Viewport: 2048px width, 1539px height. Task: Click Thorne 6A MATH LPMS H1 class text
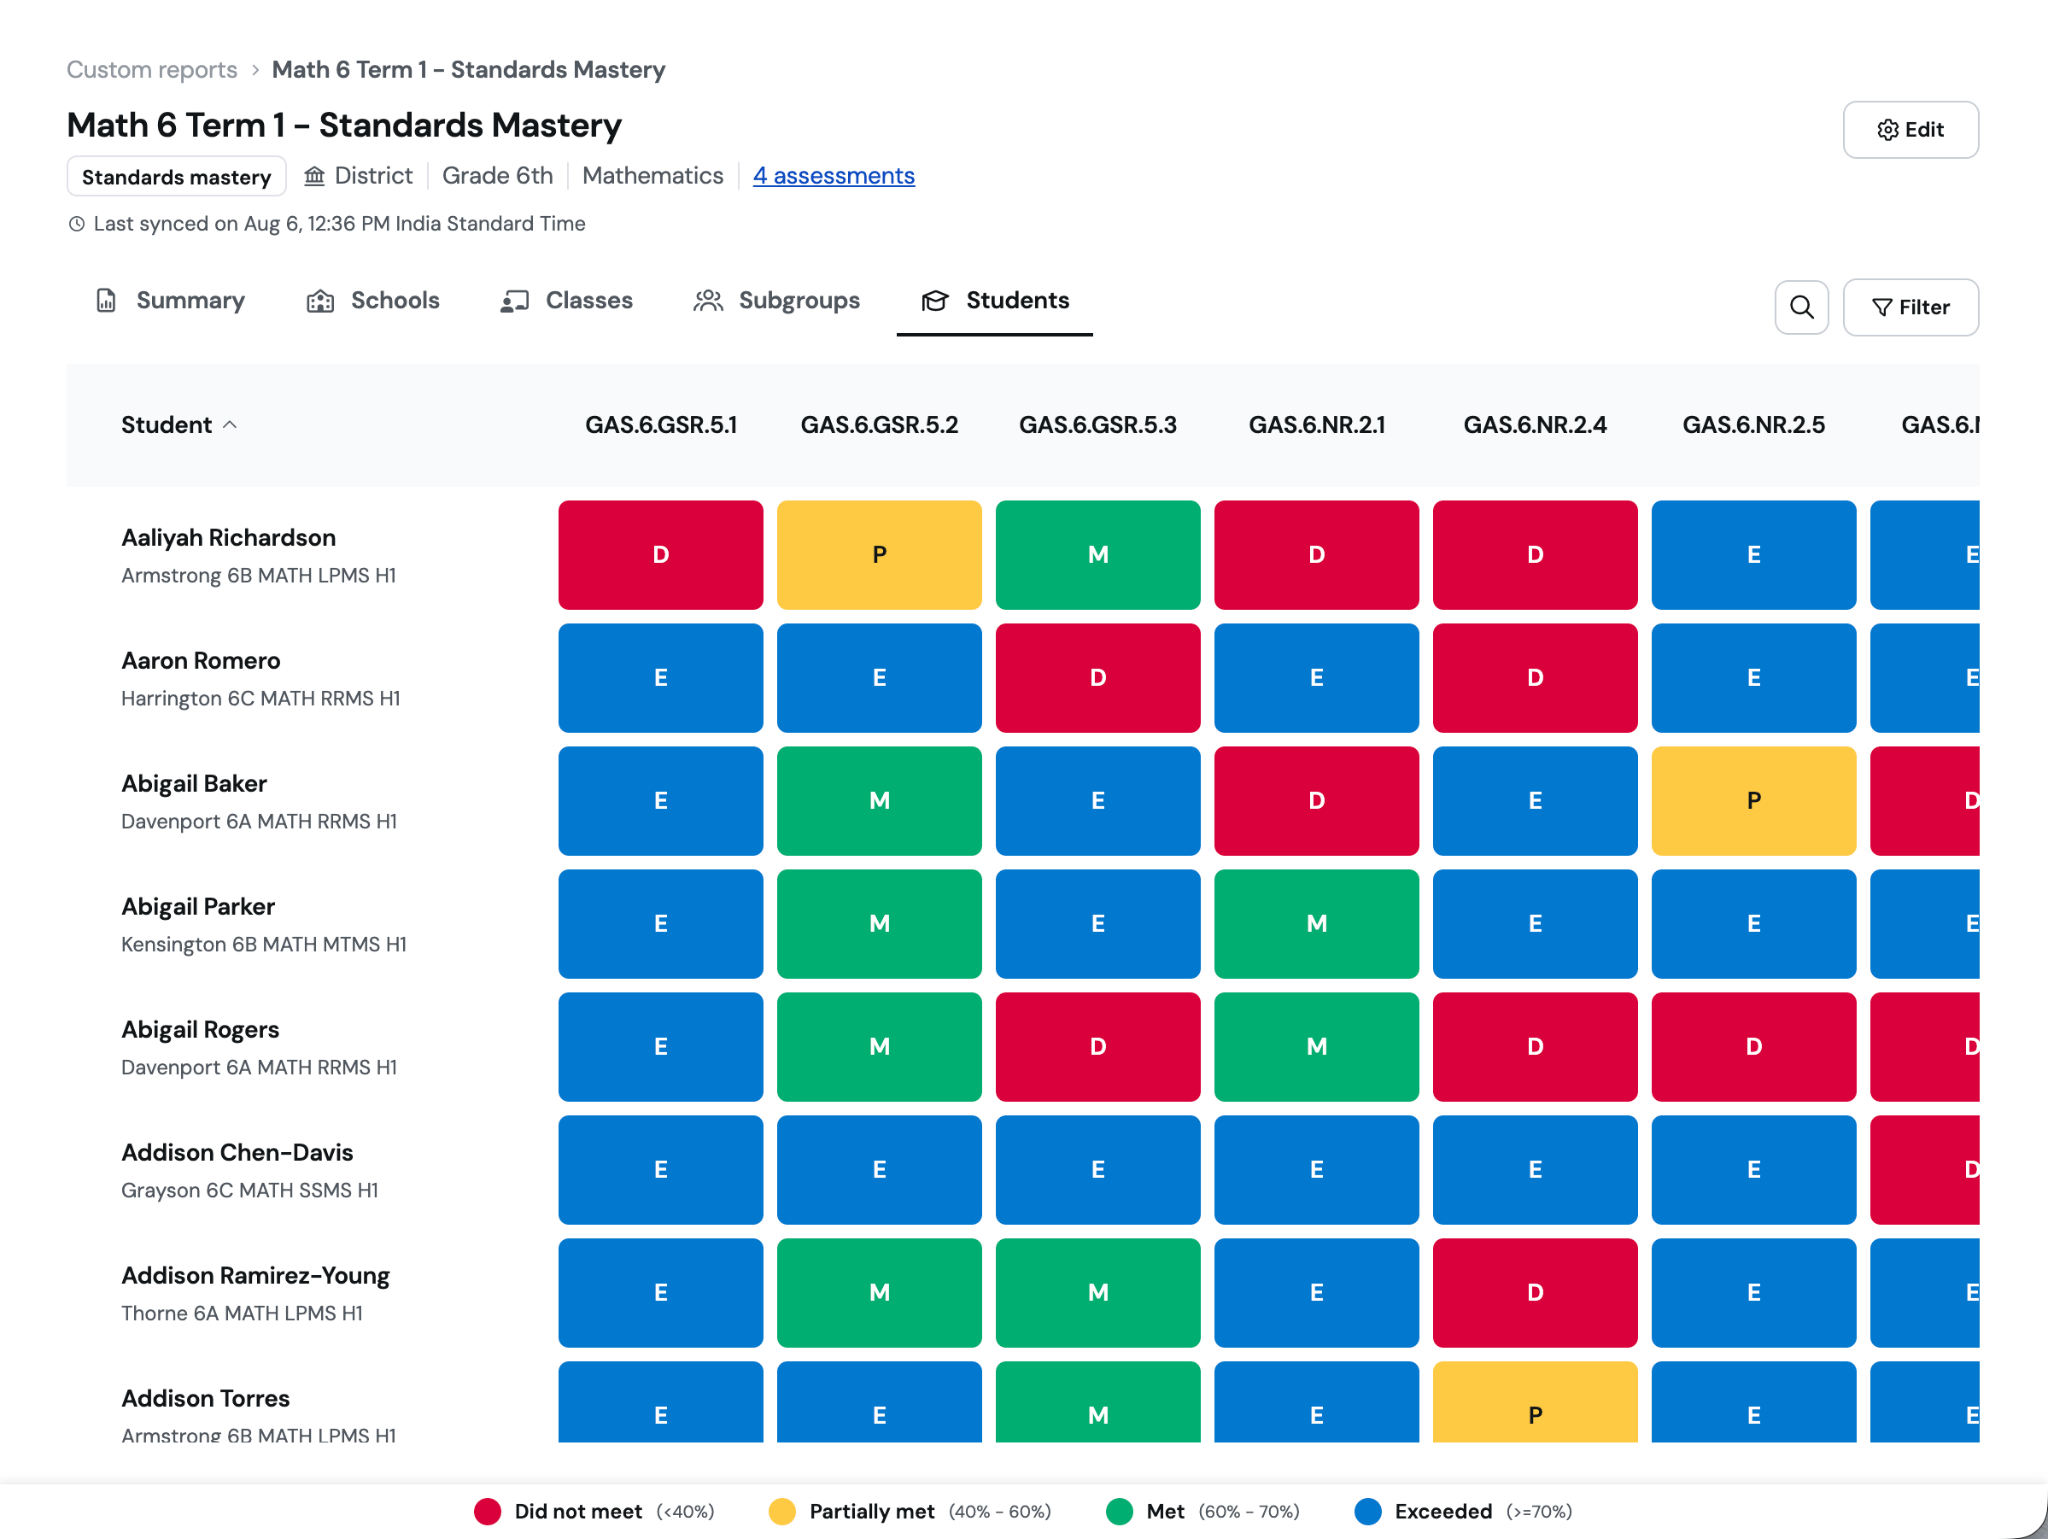pos(242,1314)
